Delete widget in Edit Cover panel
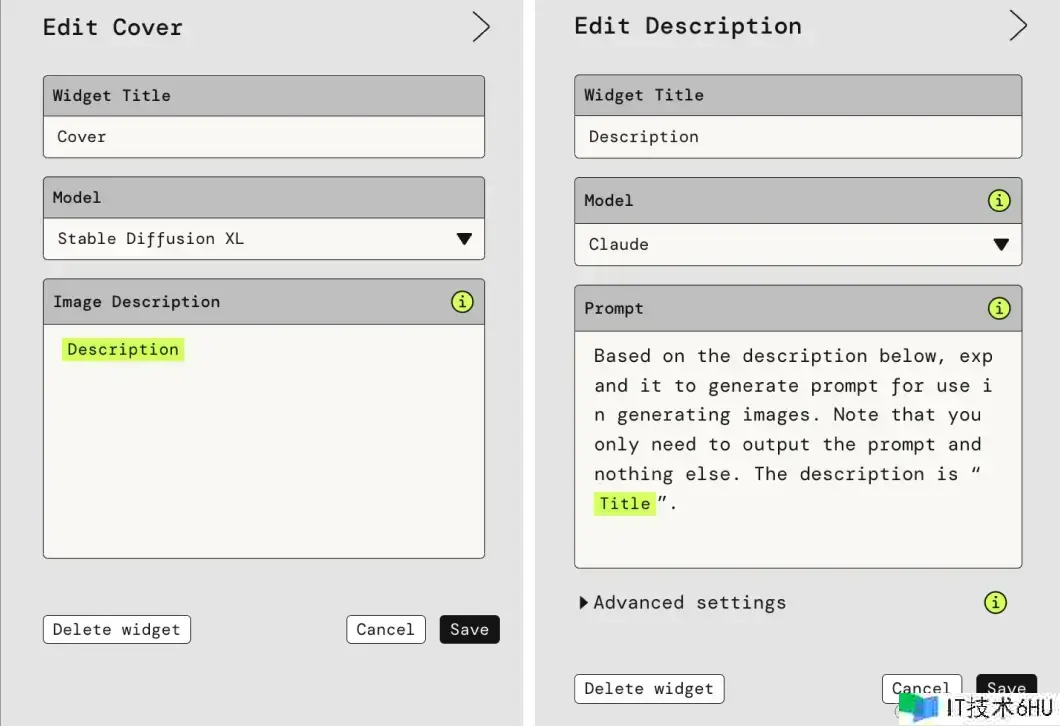Screen dimensions: 1060x726 [x=116, y=629]
